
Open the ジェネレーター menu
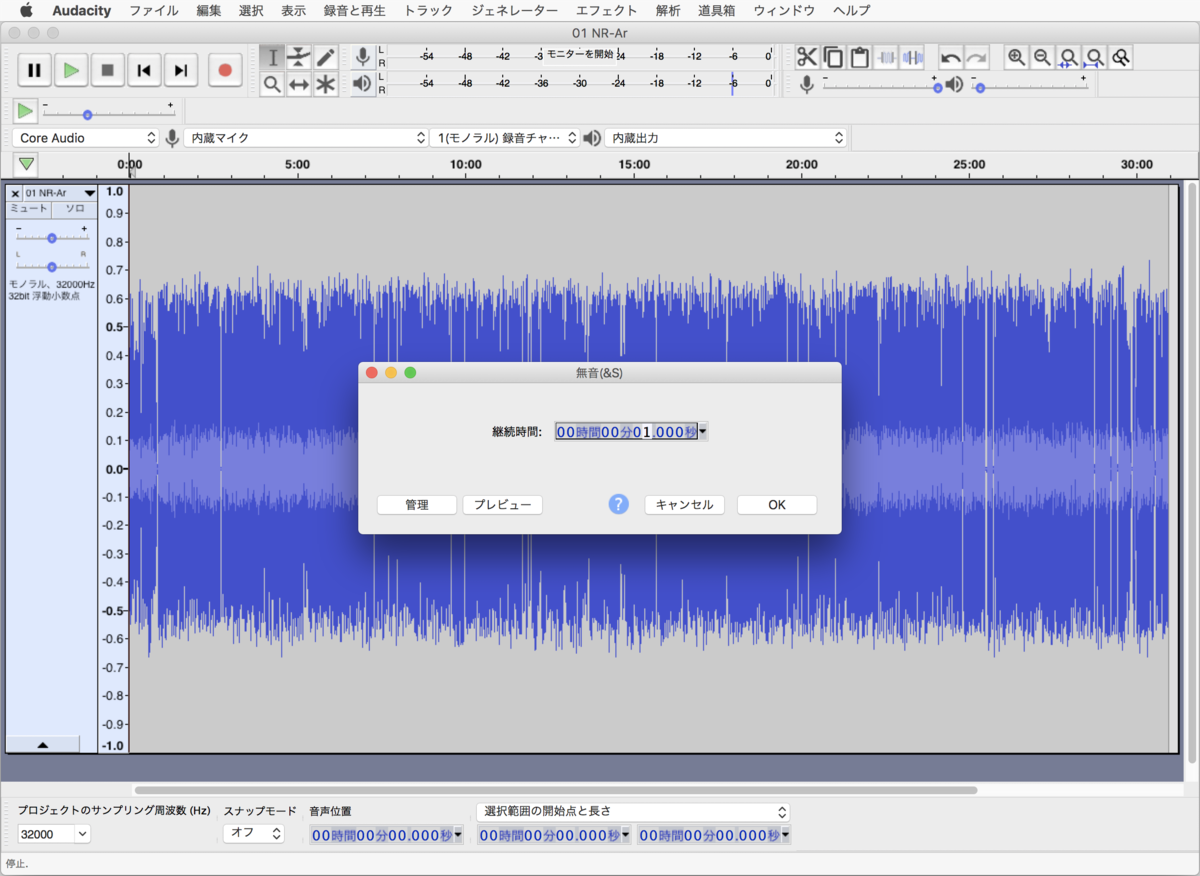coord(515,11)
